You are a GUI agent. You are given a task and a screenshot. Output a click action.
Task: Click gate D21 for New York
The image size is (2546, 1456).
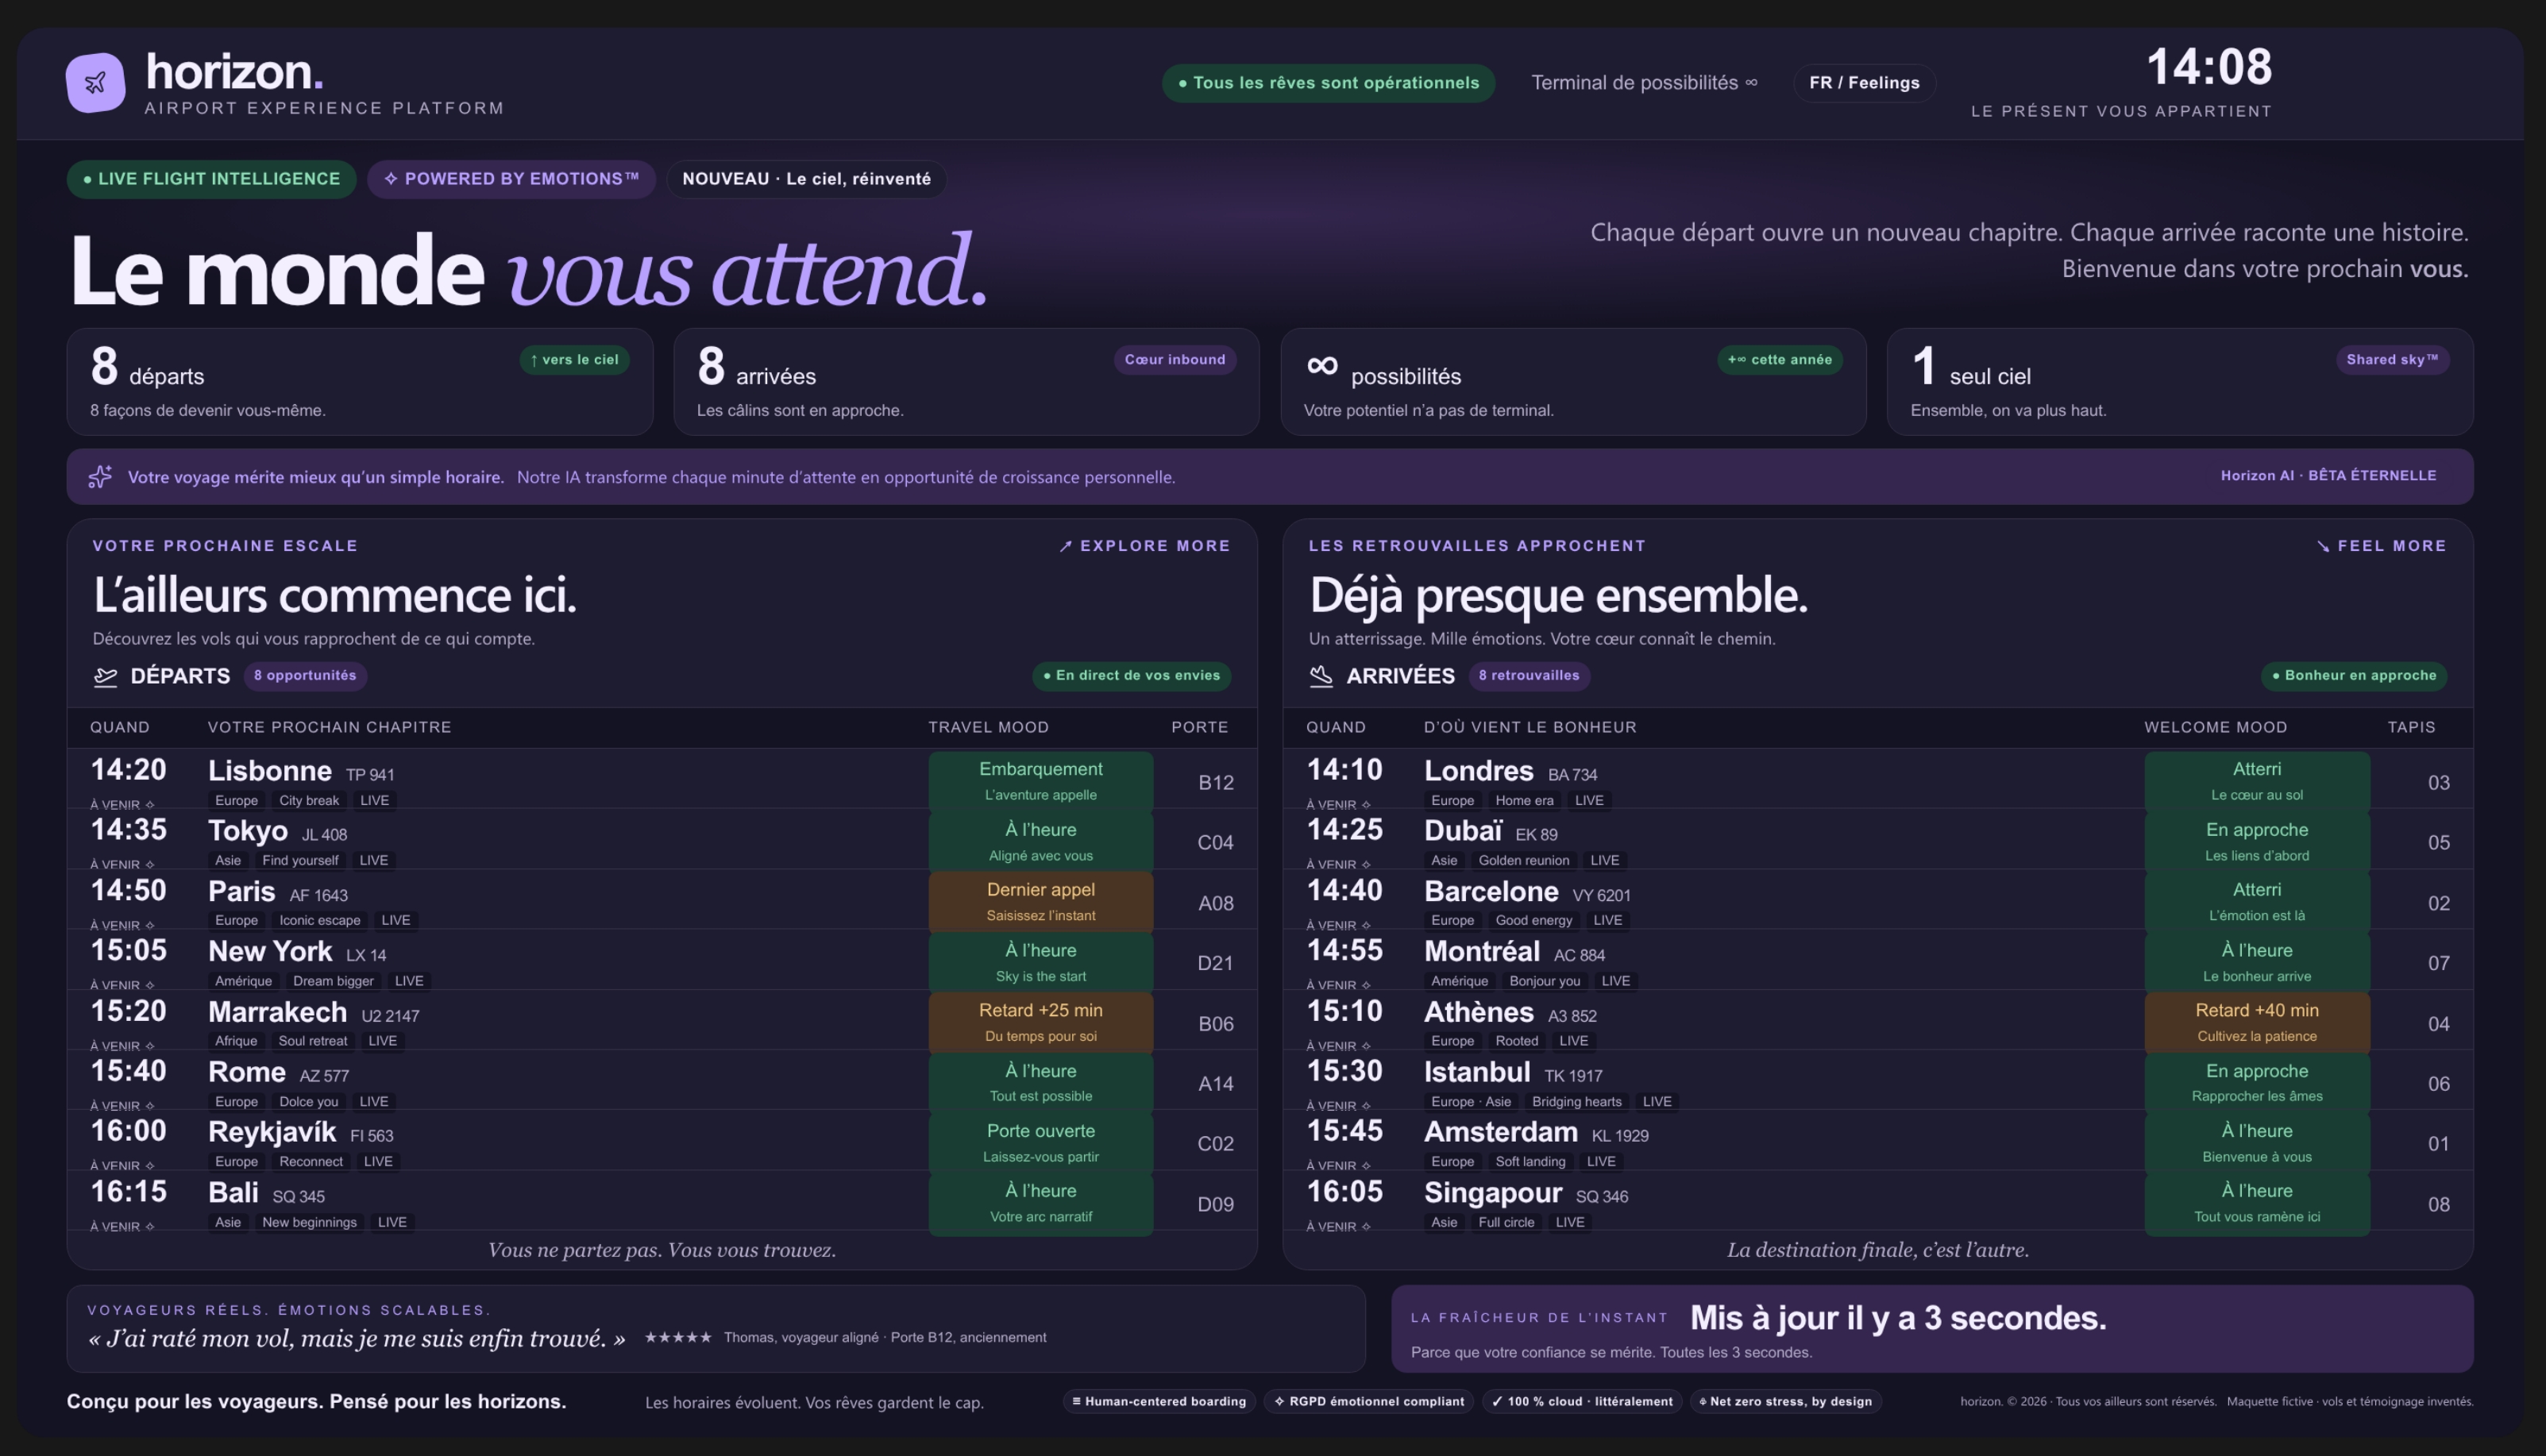tap(1215, 963)
